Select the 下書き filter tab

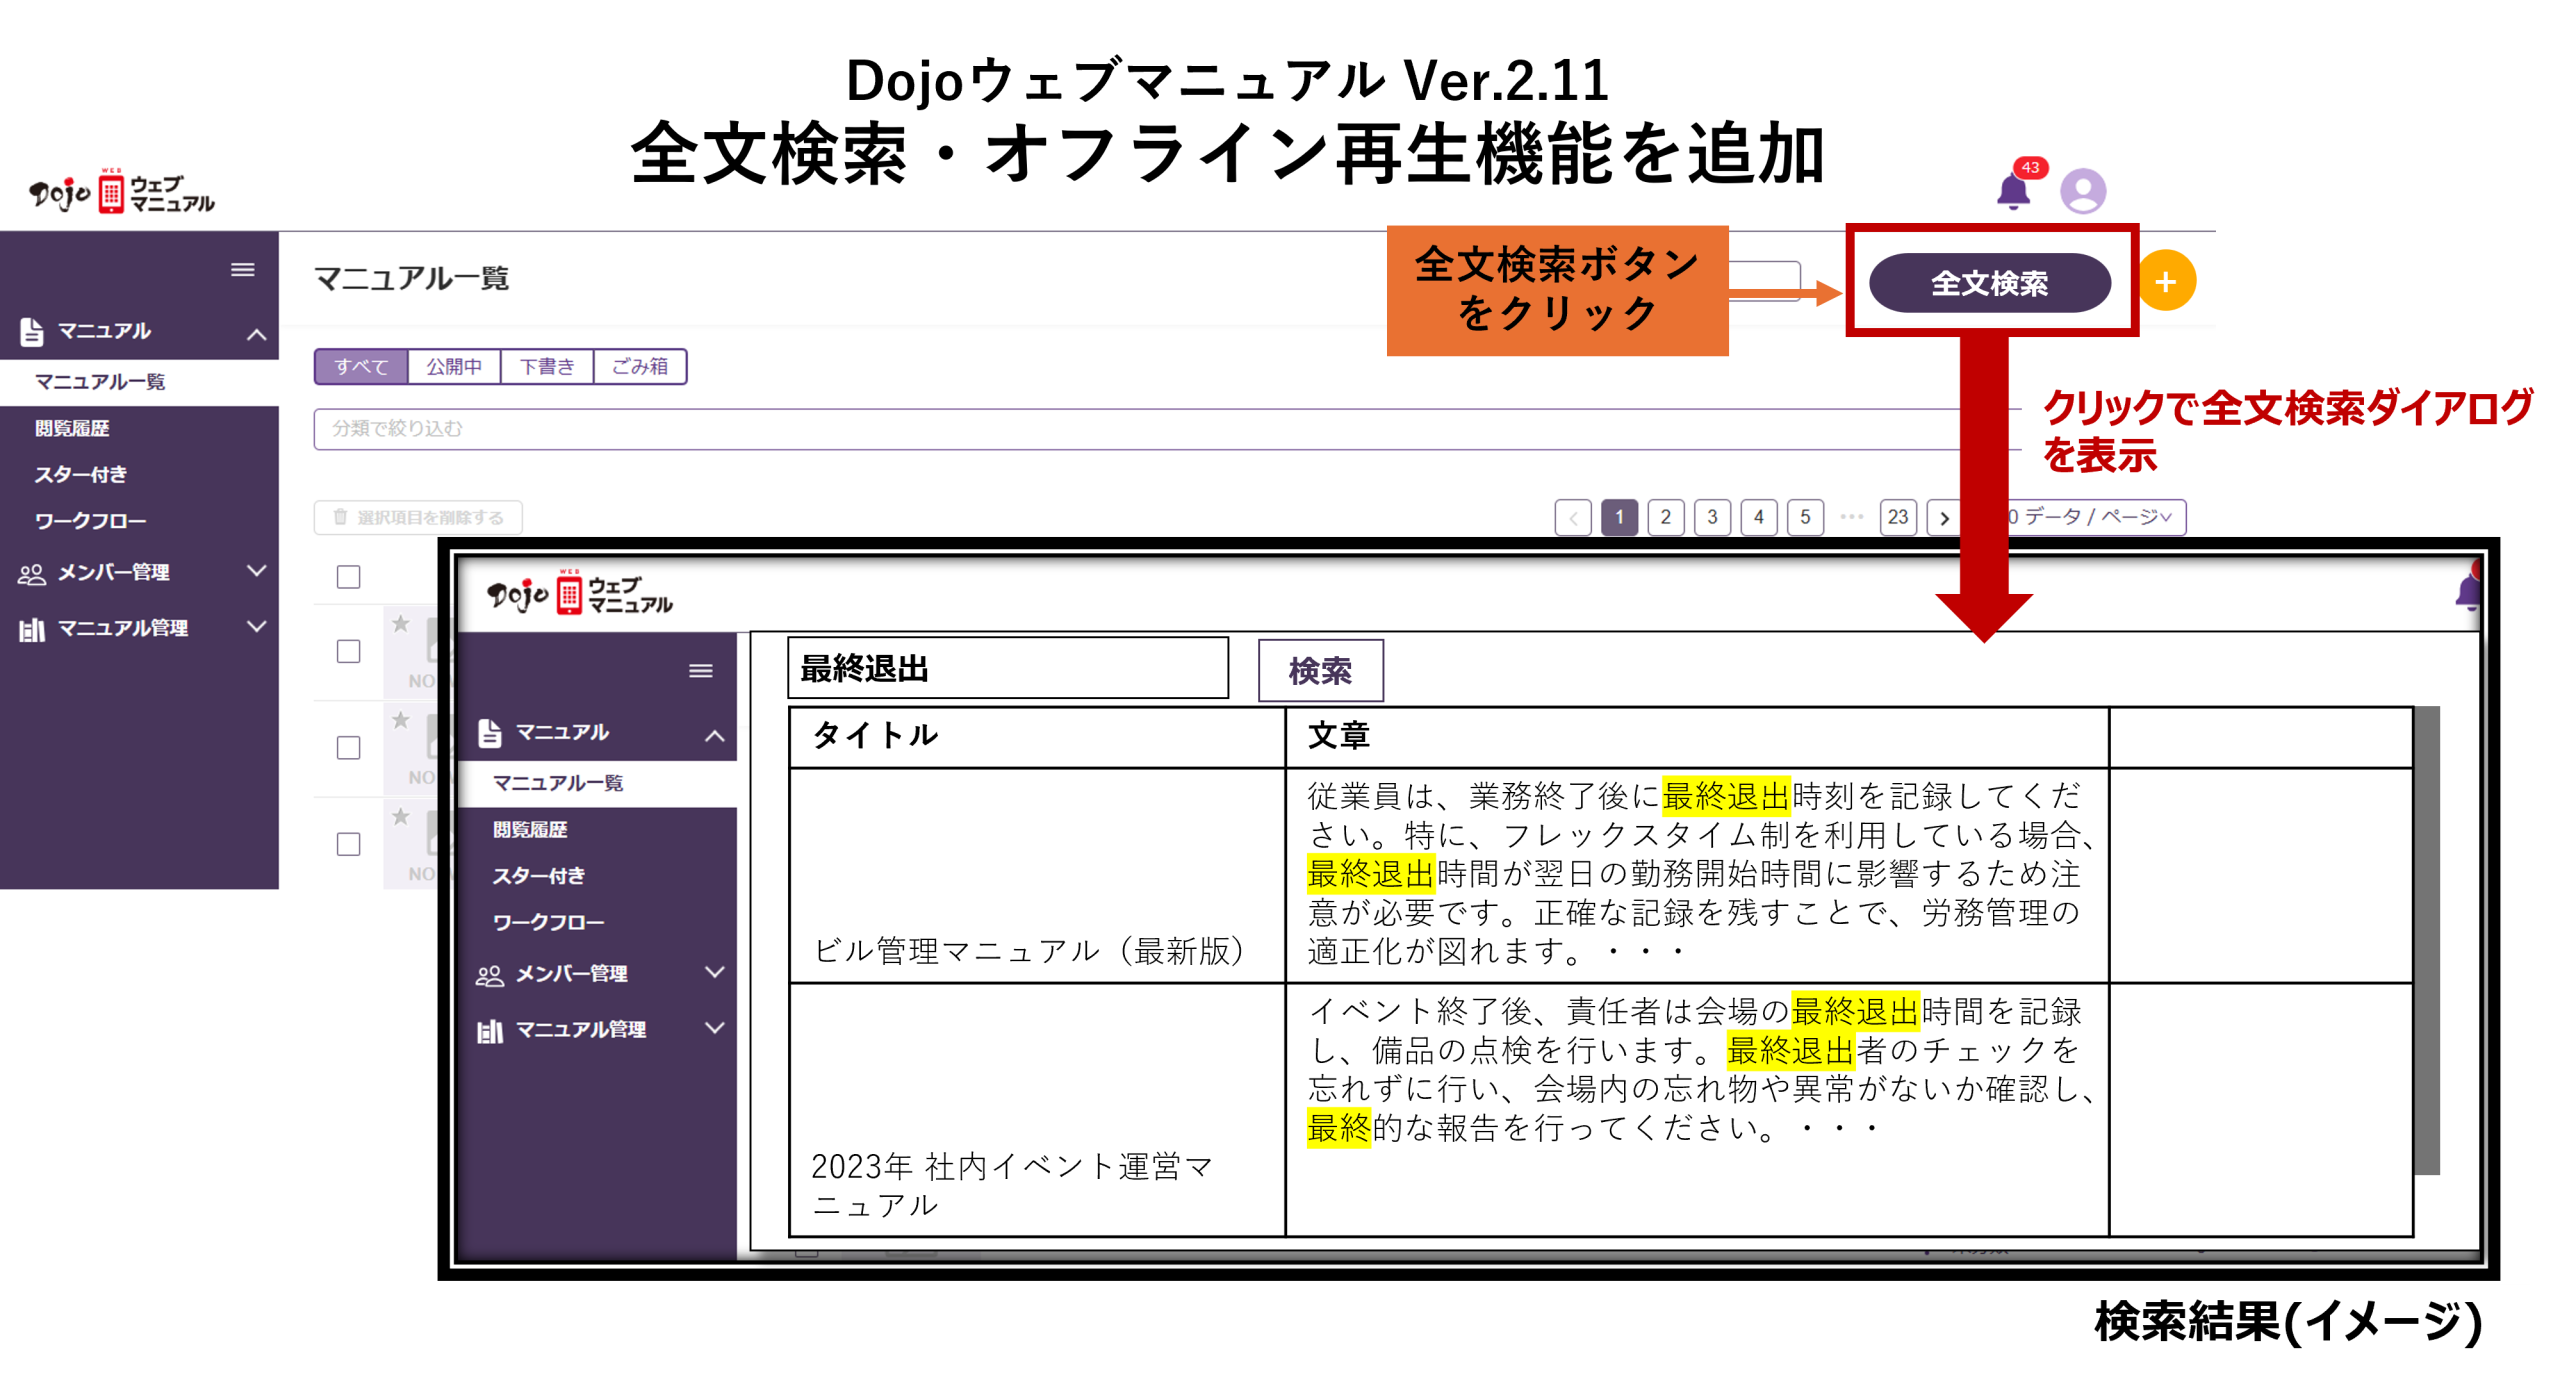(547, 366)
